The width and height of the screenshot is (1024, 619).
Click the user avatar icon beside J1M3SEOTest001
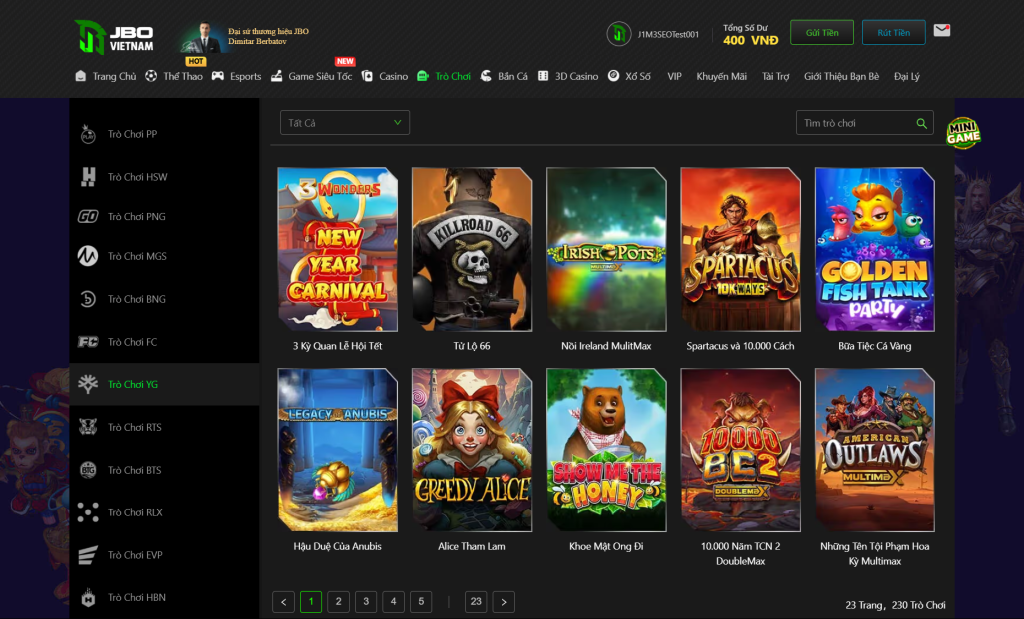pyautogui.click(x=618, y=34)
